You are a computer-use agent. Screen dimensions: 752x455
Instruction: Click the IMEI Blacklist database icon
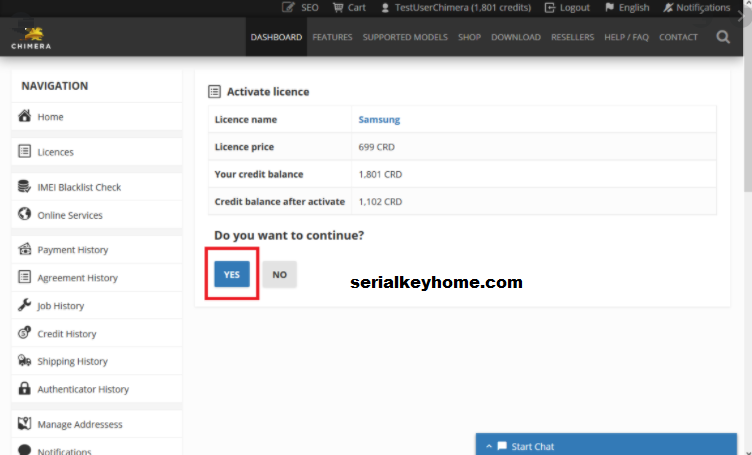[24, 186]
